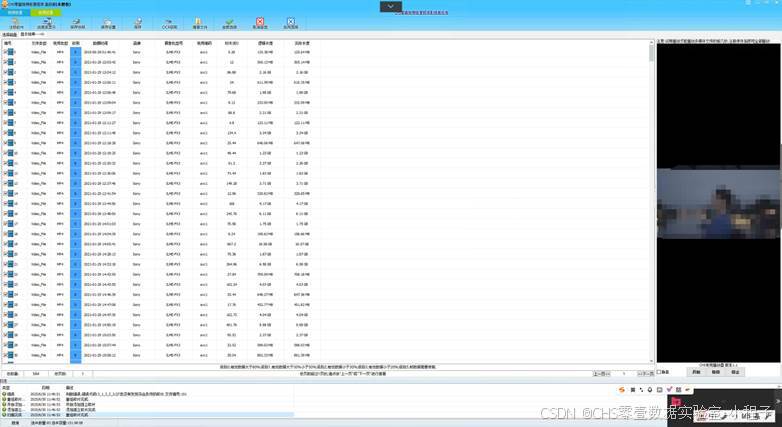Screen dimensions: 782x427
Task: Click the Stop button under the preview
Action: [x=735, y=372]
